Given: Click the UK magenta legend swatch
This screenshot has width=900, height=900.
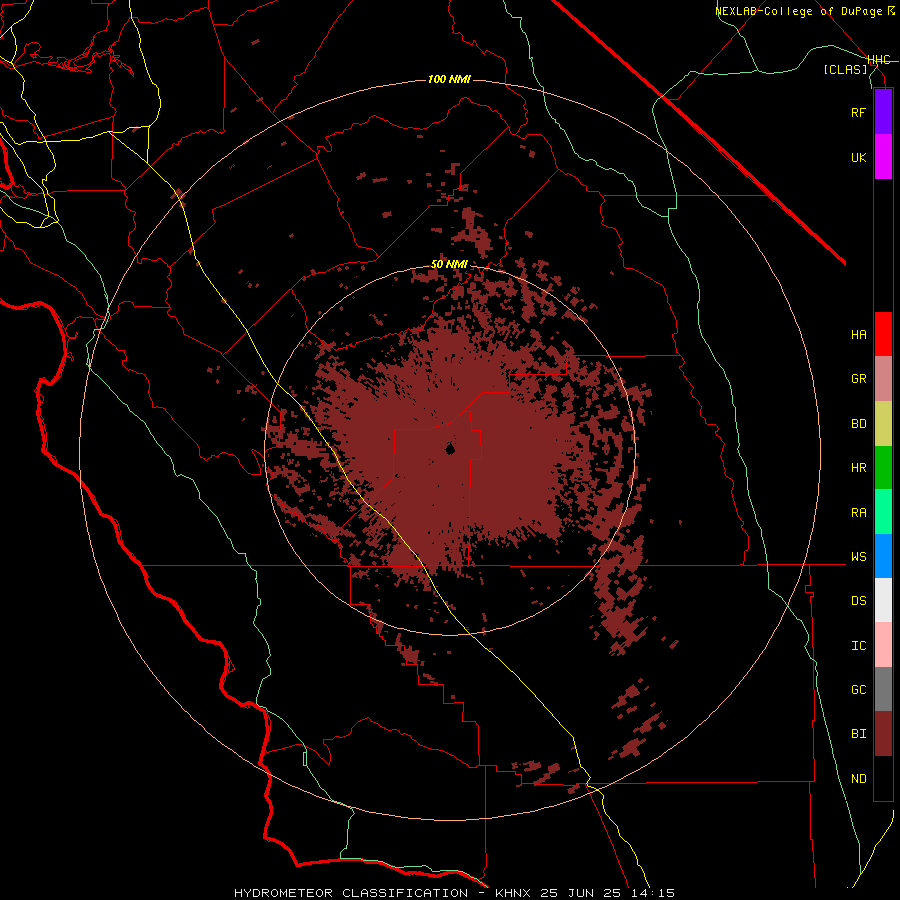Looking at the screenshot, I should pos(883,157).
